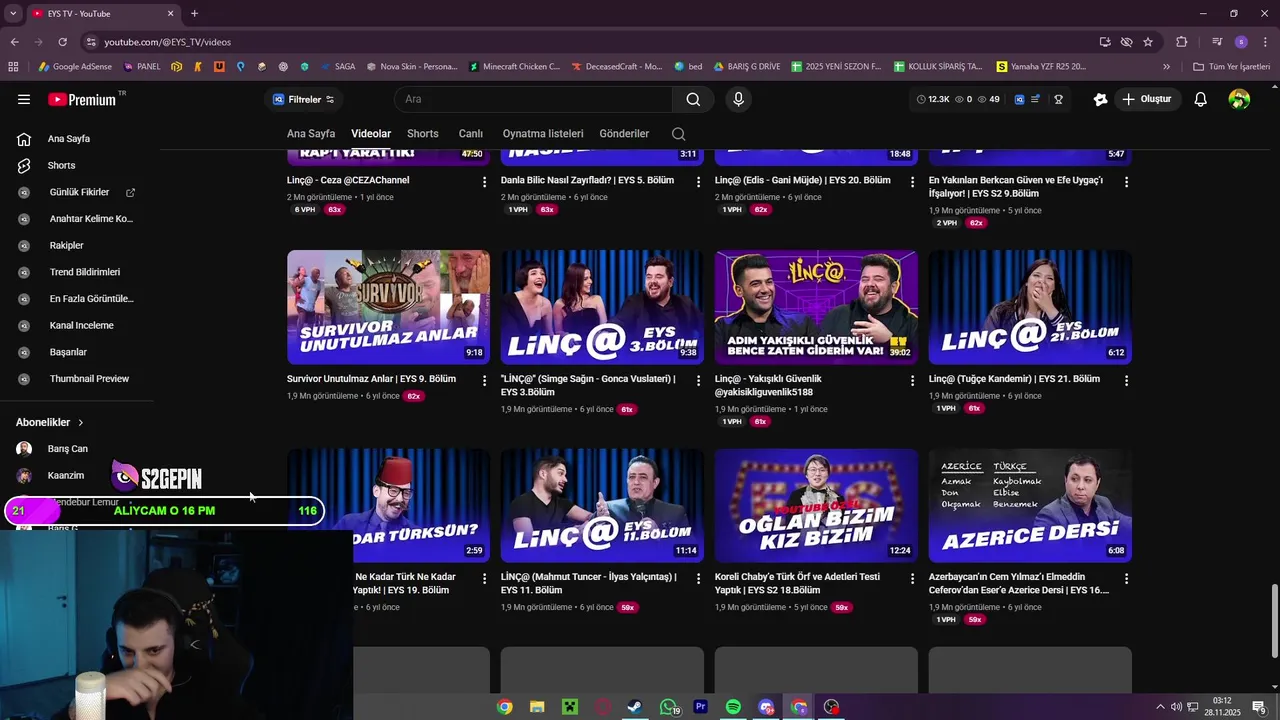This screenshot has width=1280, height=720.
Task: Open video title Survivor Unutulmaz Anlar EYS 9. Bölüm
Action: point(371,379)
